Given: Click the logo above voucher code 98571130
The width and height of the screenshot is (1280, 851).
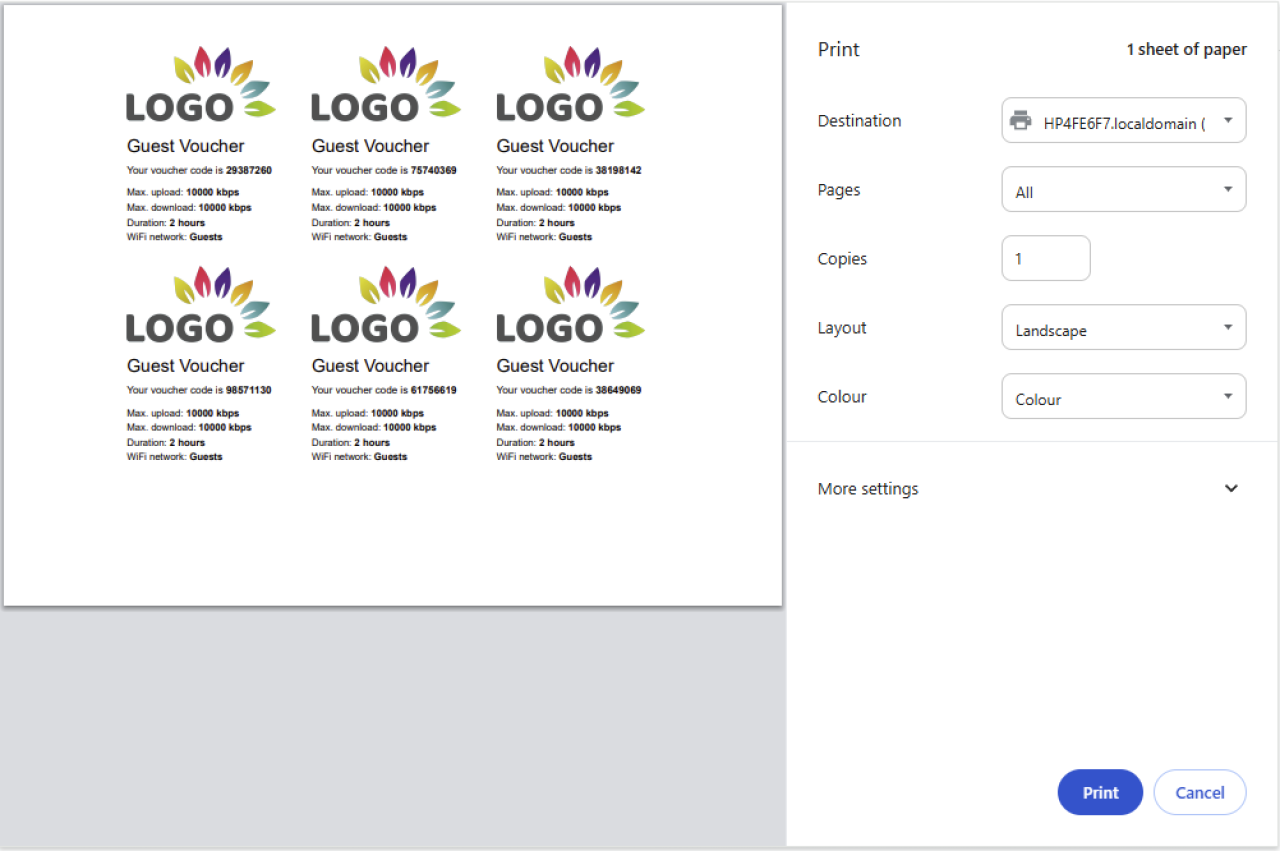Looking at the screenshot, I should pyautogui.click(x=200, y=306).
